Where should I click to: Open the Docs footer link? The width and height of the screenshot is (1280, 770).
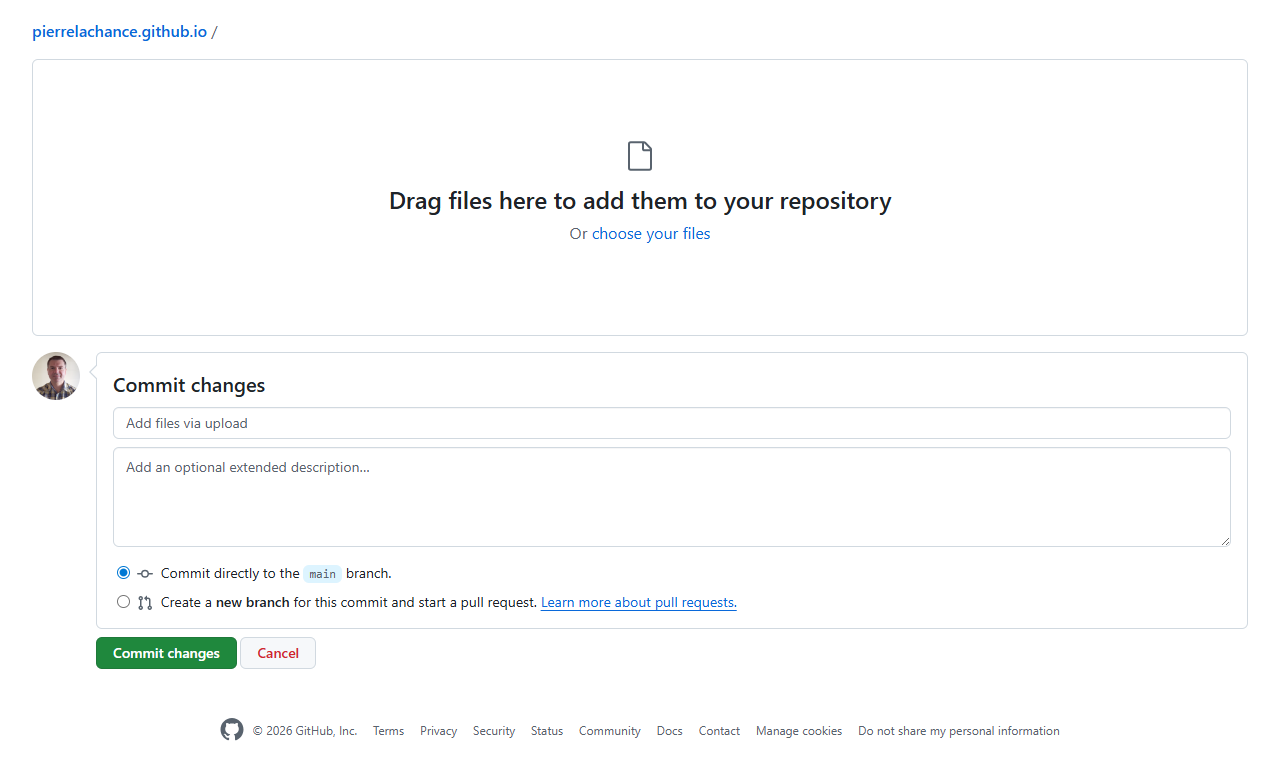pos(670,731)
